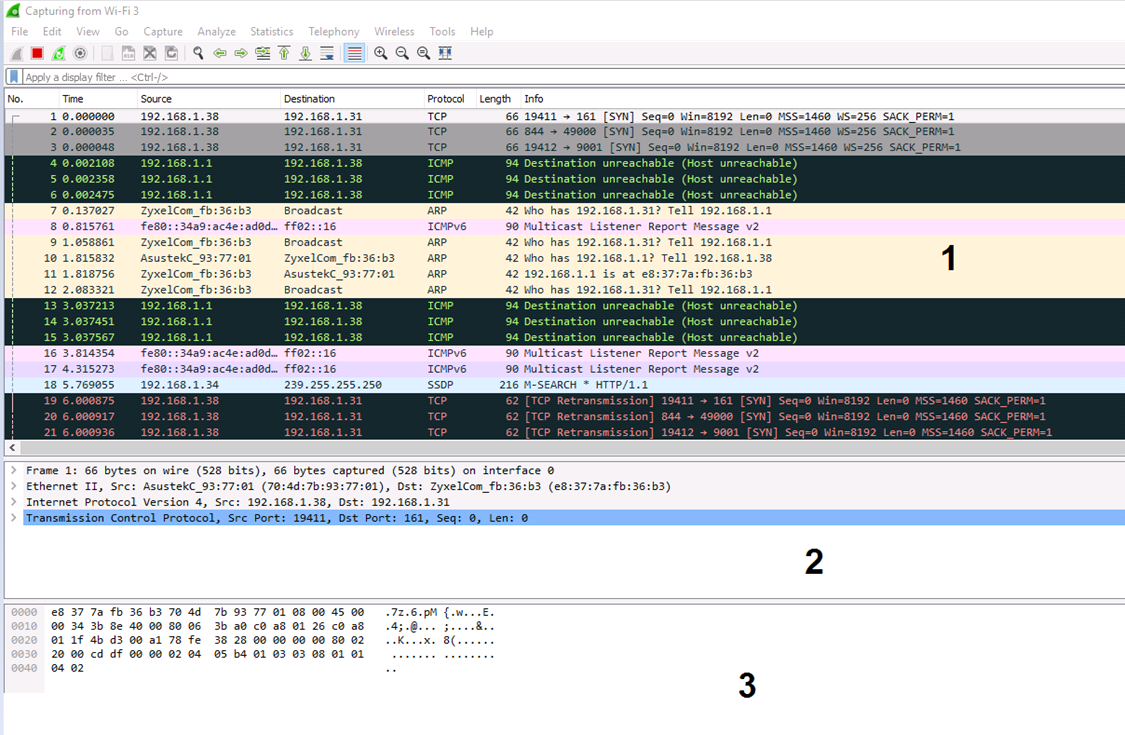
Task: Select packet 1 TCP SYN to port 161
Action: [x=565, y=116]
